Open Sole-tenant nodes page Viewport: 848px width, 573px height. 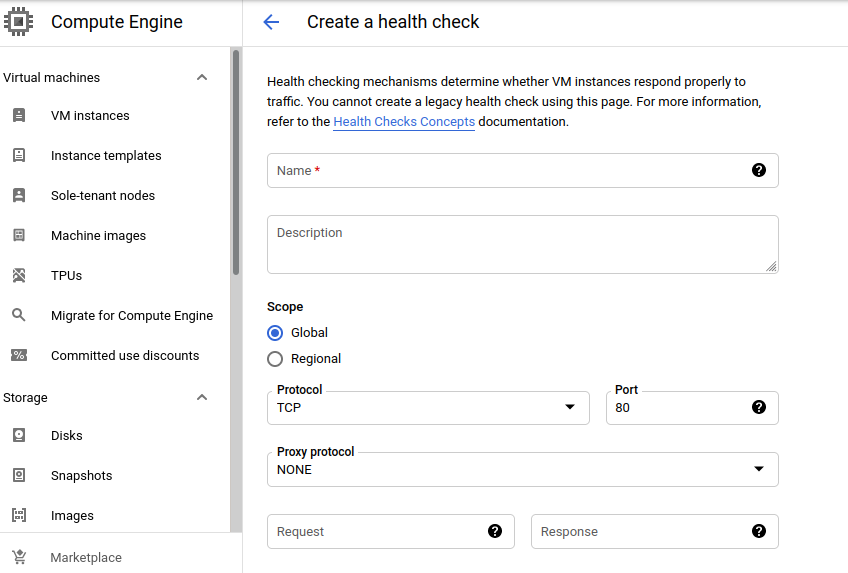pyautogui.click(x=103, y=196)
